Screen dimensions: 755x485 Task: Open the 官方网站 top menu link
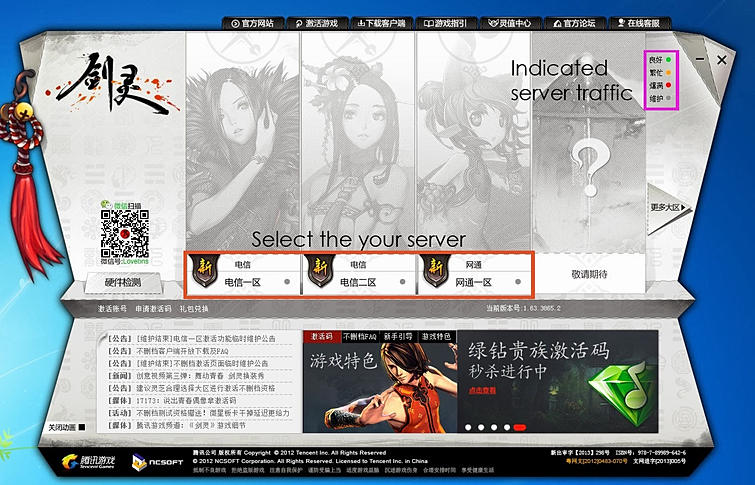[x=253, y=23]
